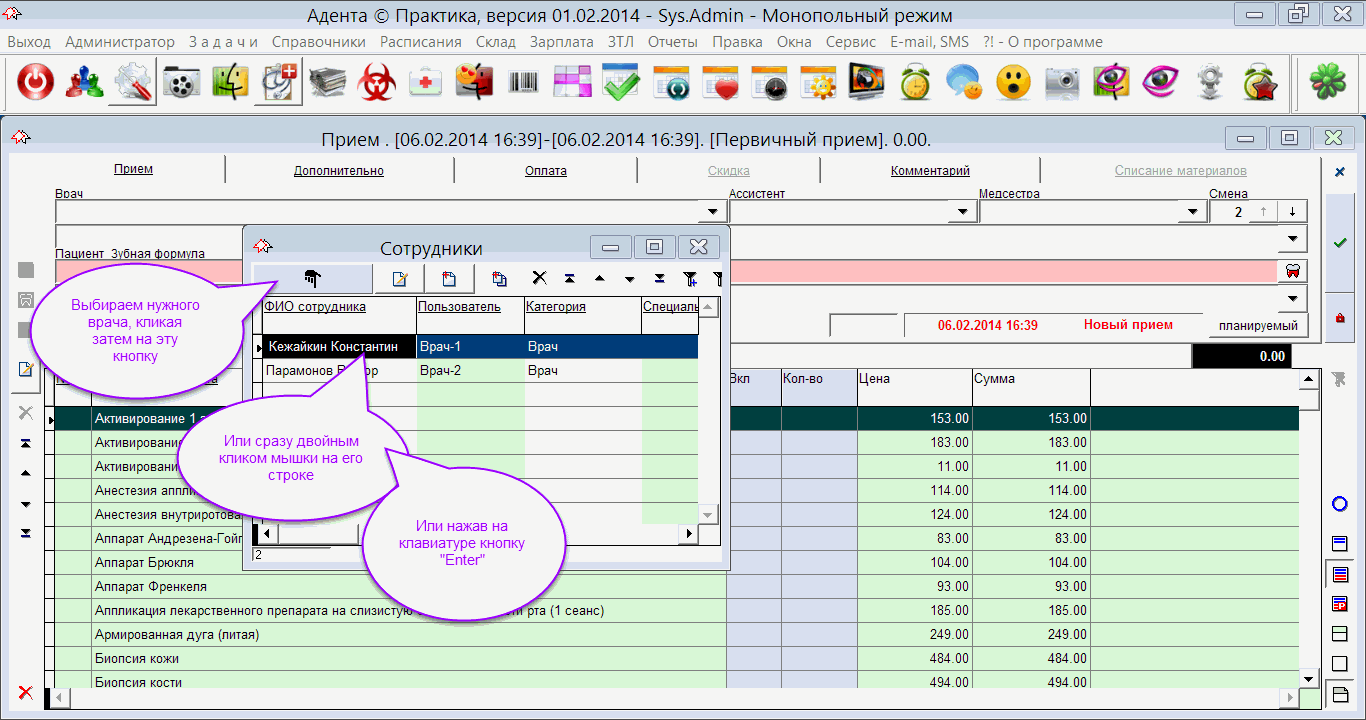Open the Комментарий tab

(930, 171)
